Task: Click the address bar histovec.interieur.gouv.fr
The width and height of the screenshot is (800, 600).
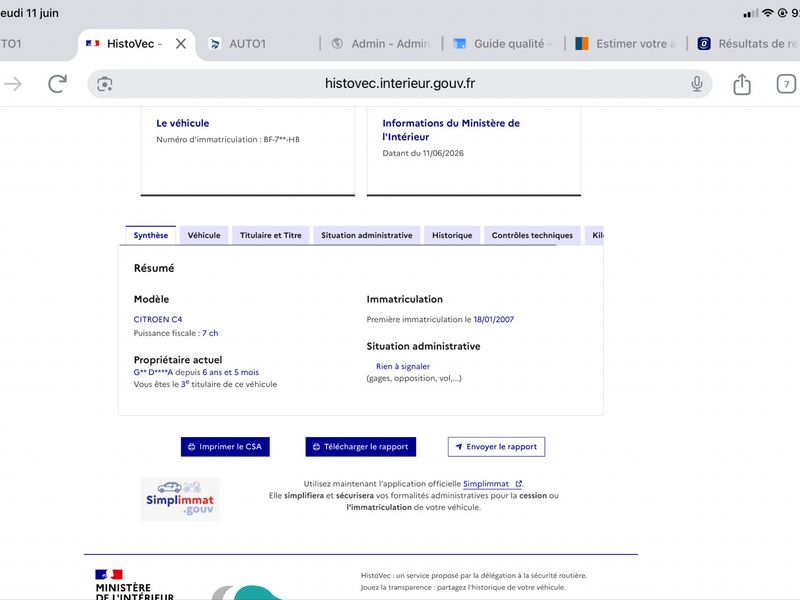Action: (x=399, y=84)
